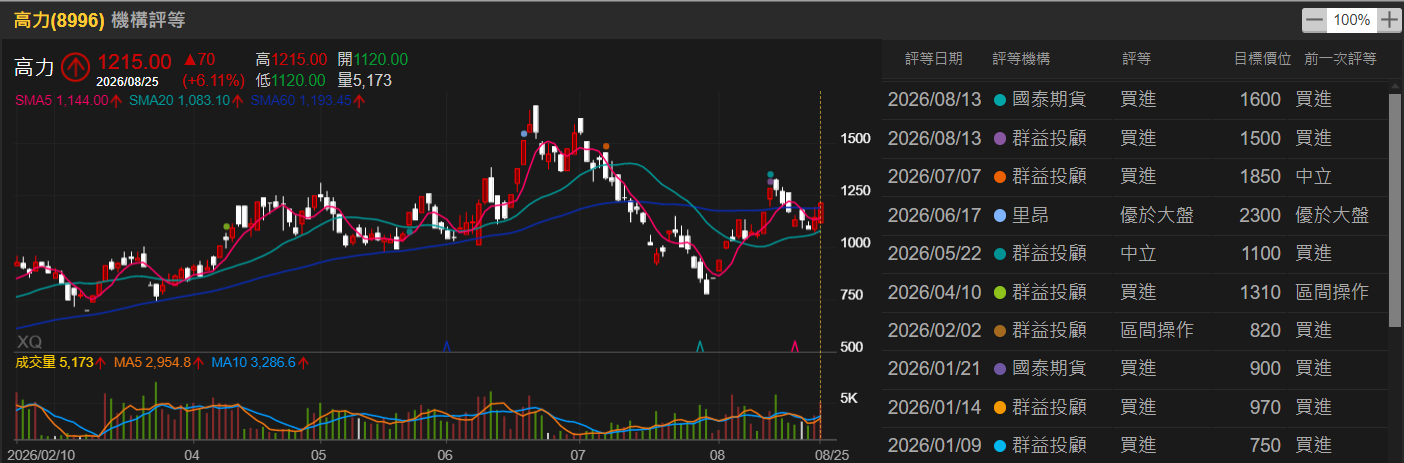Click the 1500 price axis label
1404x463 pixels.
(855, 138)
